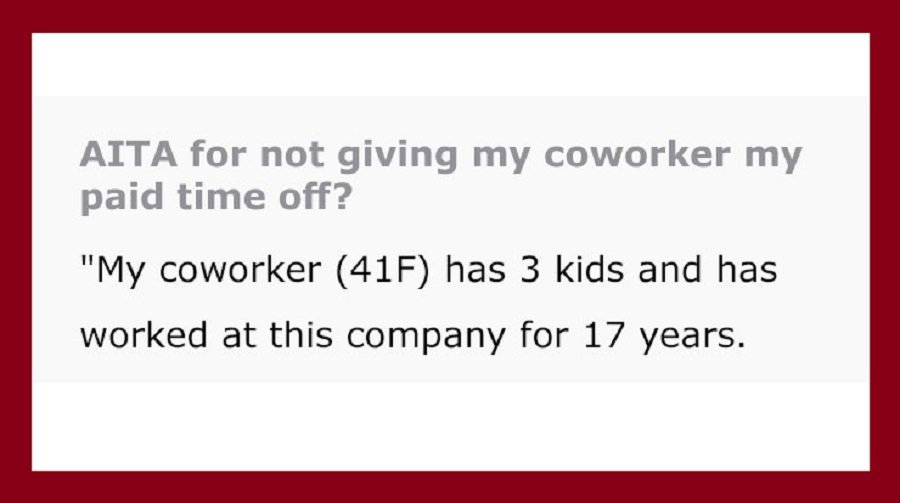This screenshot has width=900, height=503.
Task: Click the dark red border at the top
Action: [x=450, y=16]
